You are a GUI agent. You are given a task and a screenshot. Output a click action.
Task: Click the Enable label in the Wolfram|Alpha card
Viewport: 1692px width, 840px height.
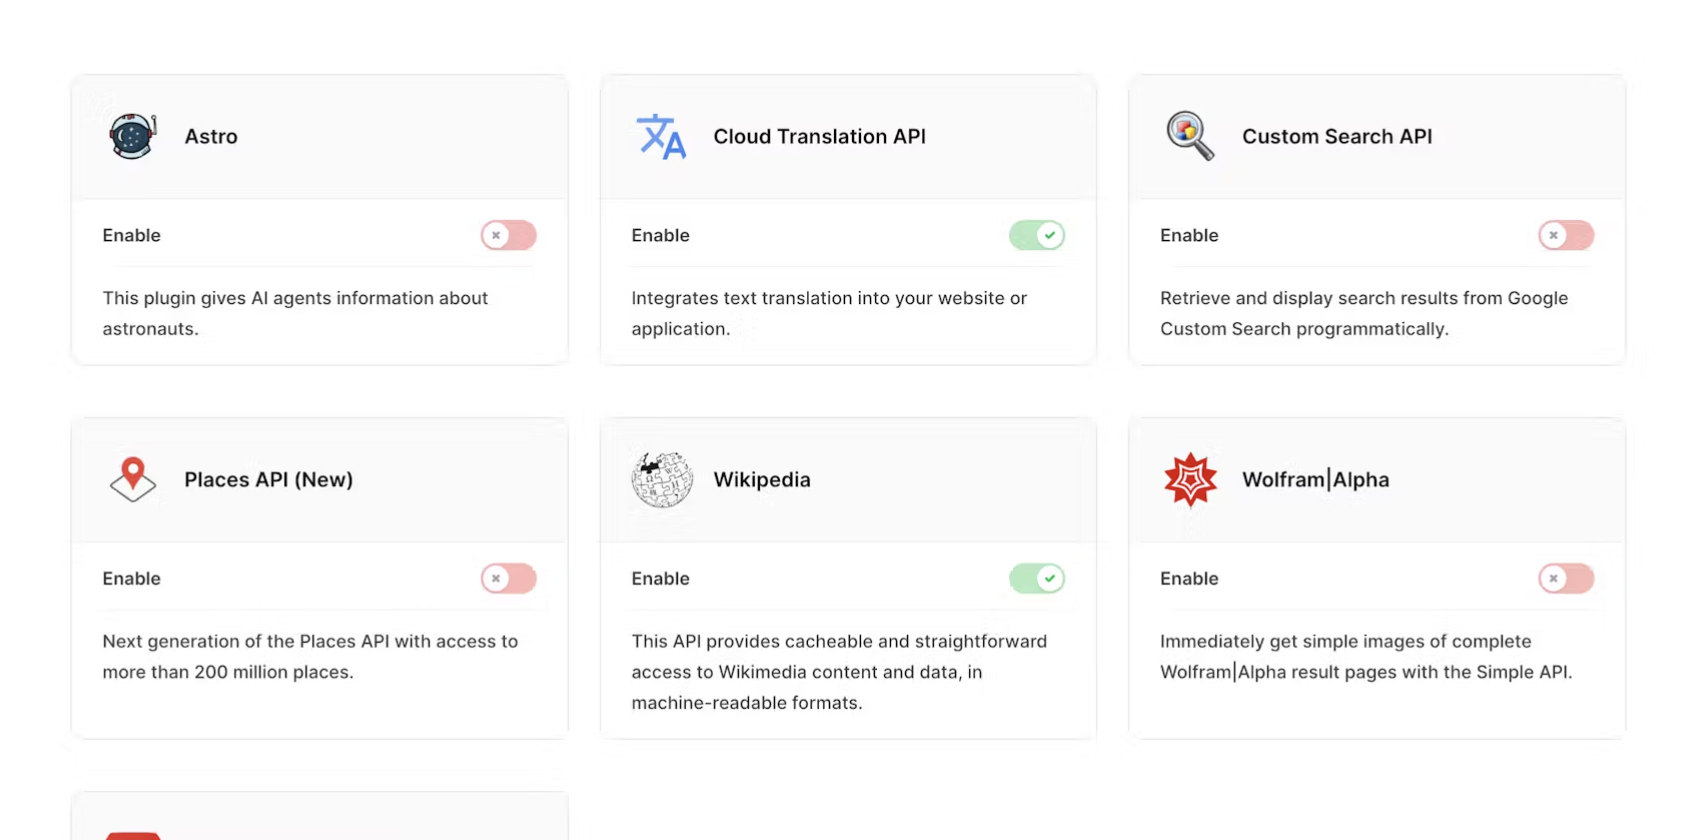point(1189,578)
